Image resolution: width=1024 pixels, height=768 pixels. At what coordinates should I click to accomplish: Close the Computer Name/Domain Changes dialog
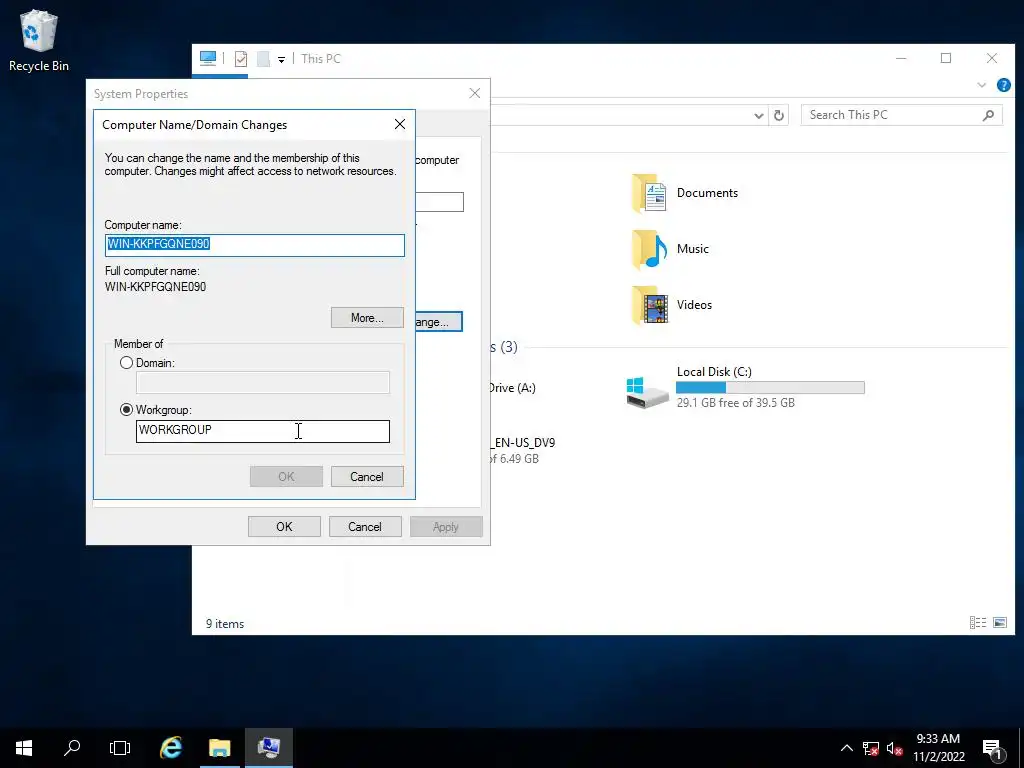400,124
